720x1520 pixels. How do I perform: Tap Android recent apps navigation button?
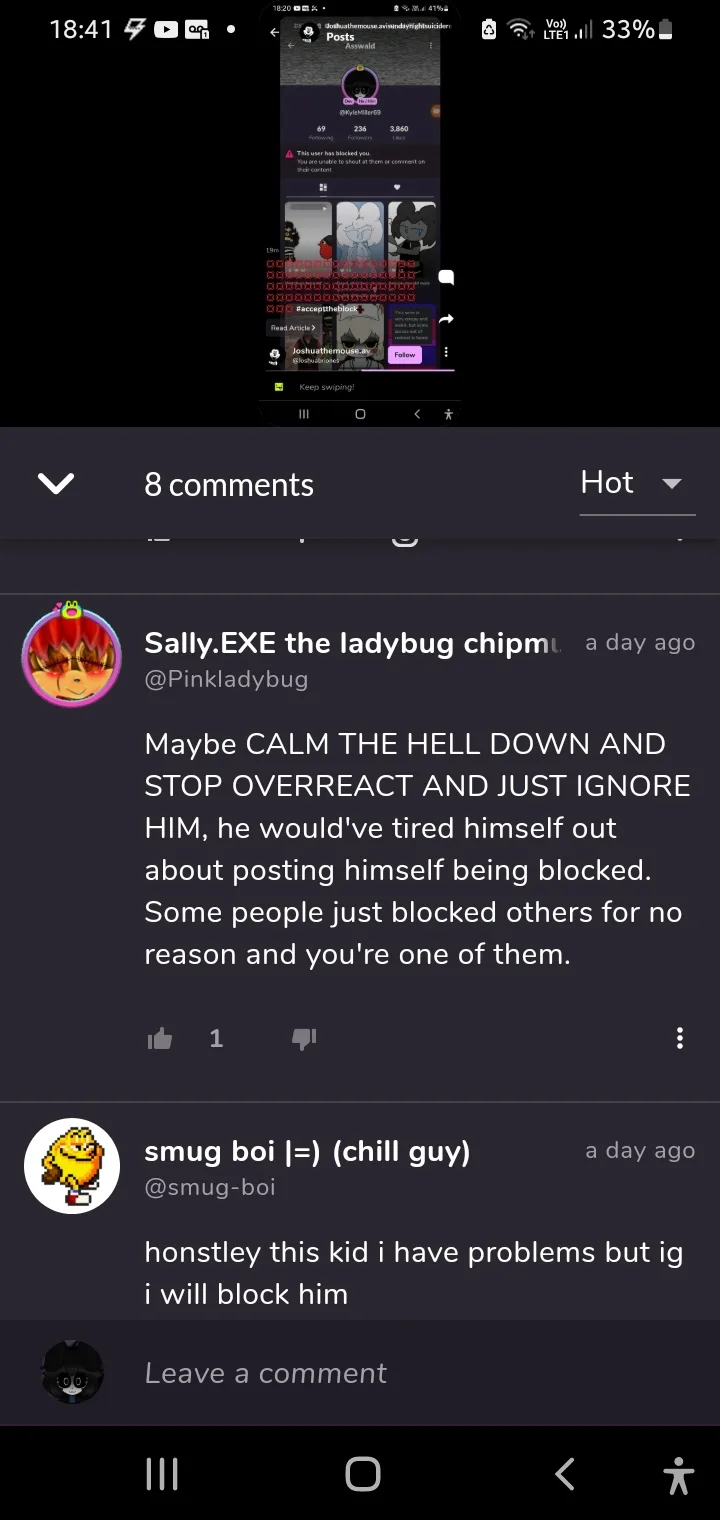[x=162, y=1474]
